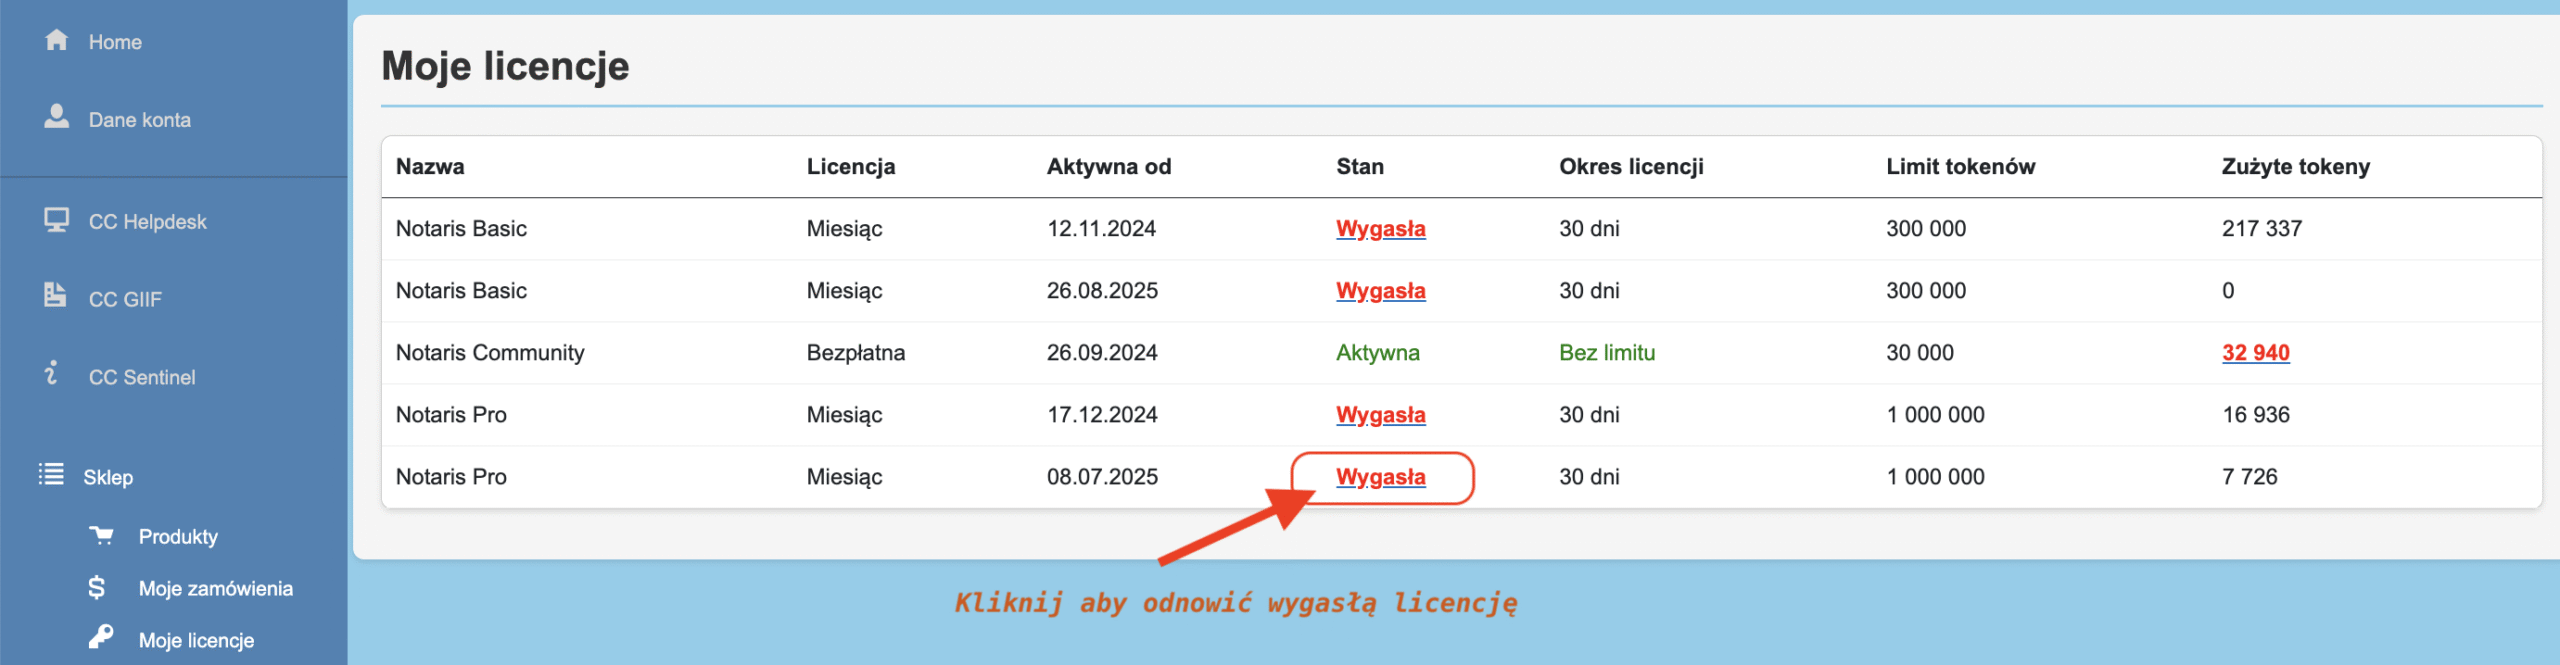Image resolution: width=2560 pixels, height=665 pixels.
Task: Renew highlighted Notaris Pro license from 08.07.2025
Action: click(x=1380, y=477)
